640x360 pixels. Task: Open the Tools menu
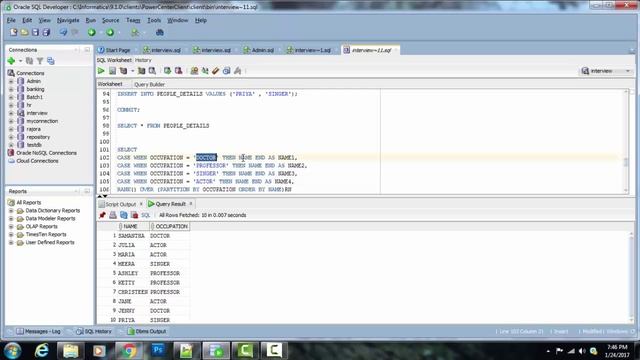154,20
